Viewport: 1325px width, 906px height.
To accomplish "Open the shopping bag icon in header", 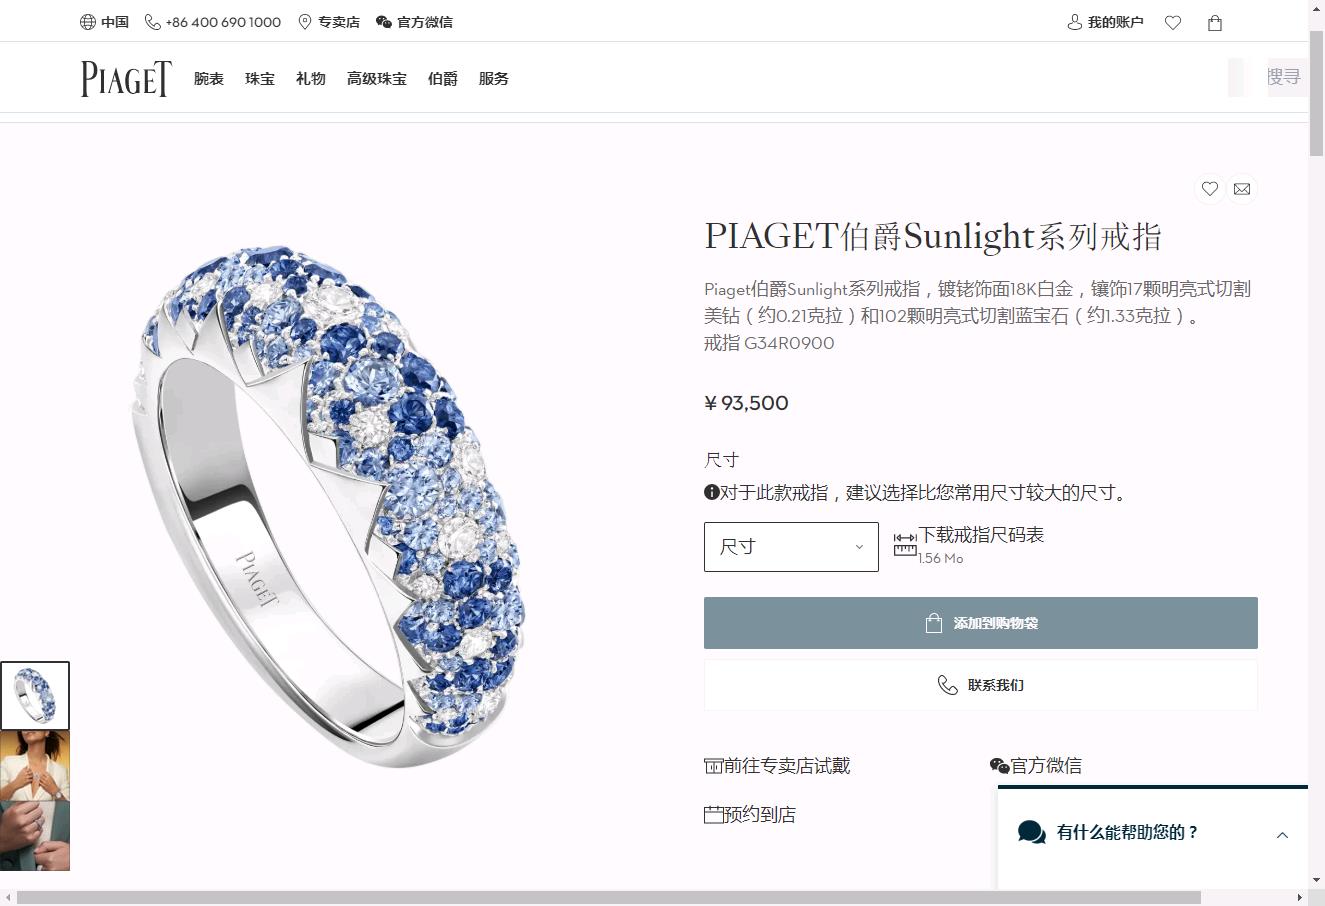I will click(x=1215, y=22).
